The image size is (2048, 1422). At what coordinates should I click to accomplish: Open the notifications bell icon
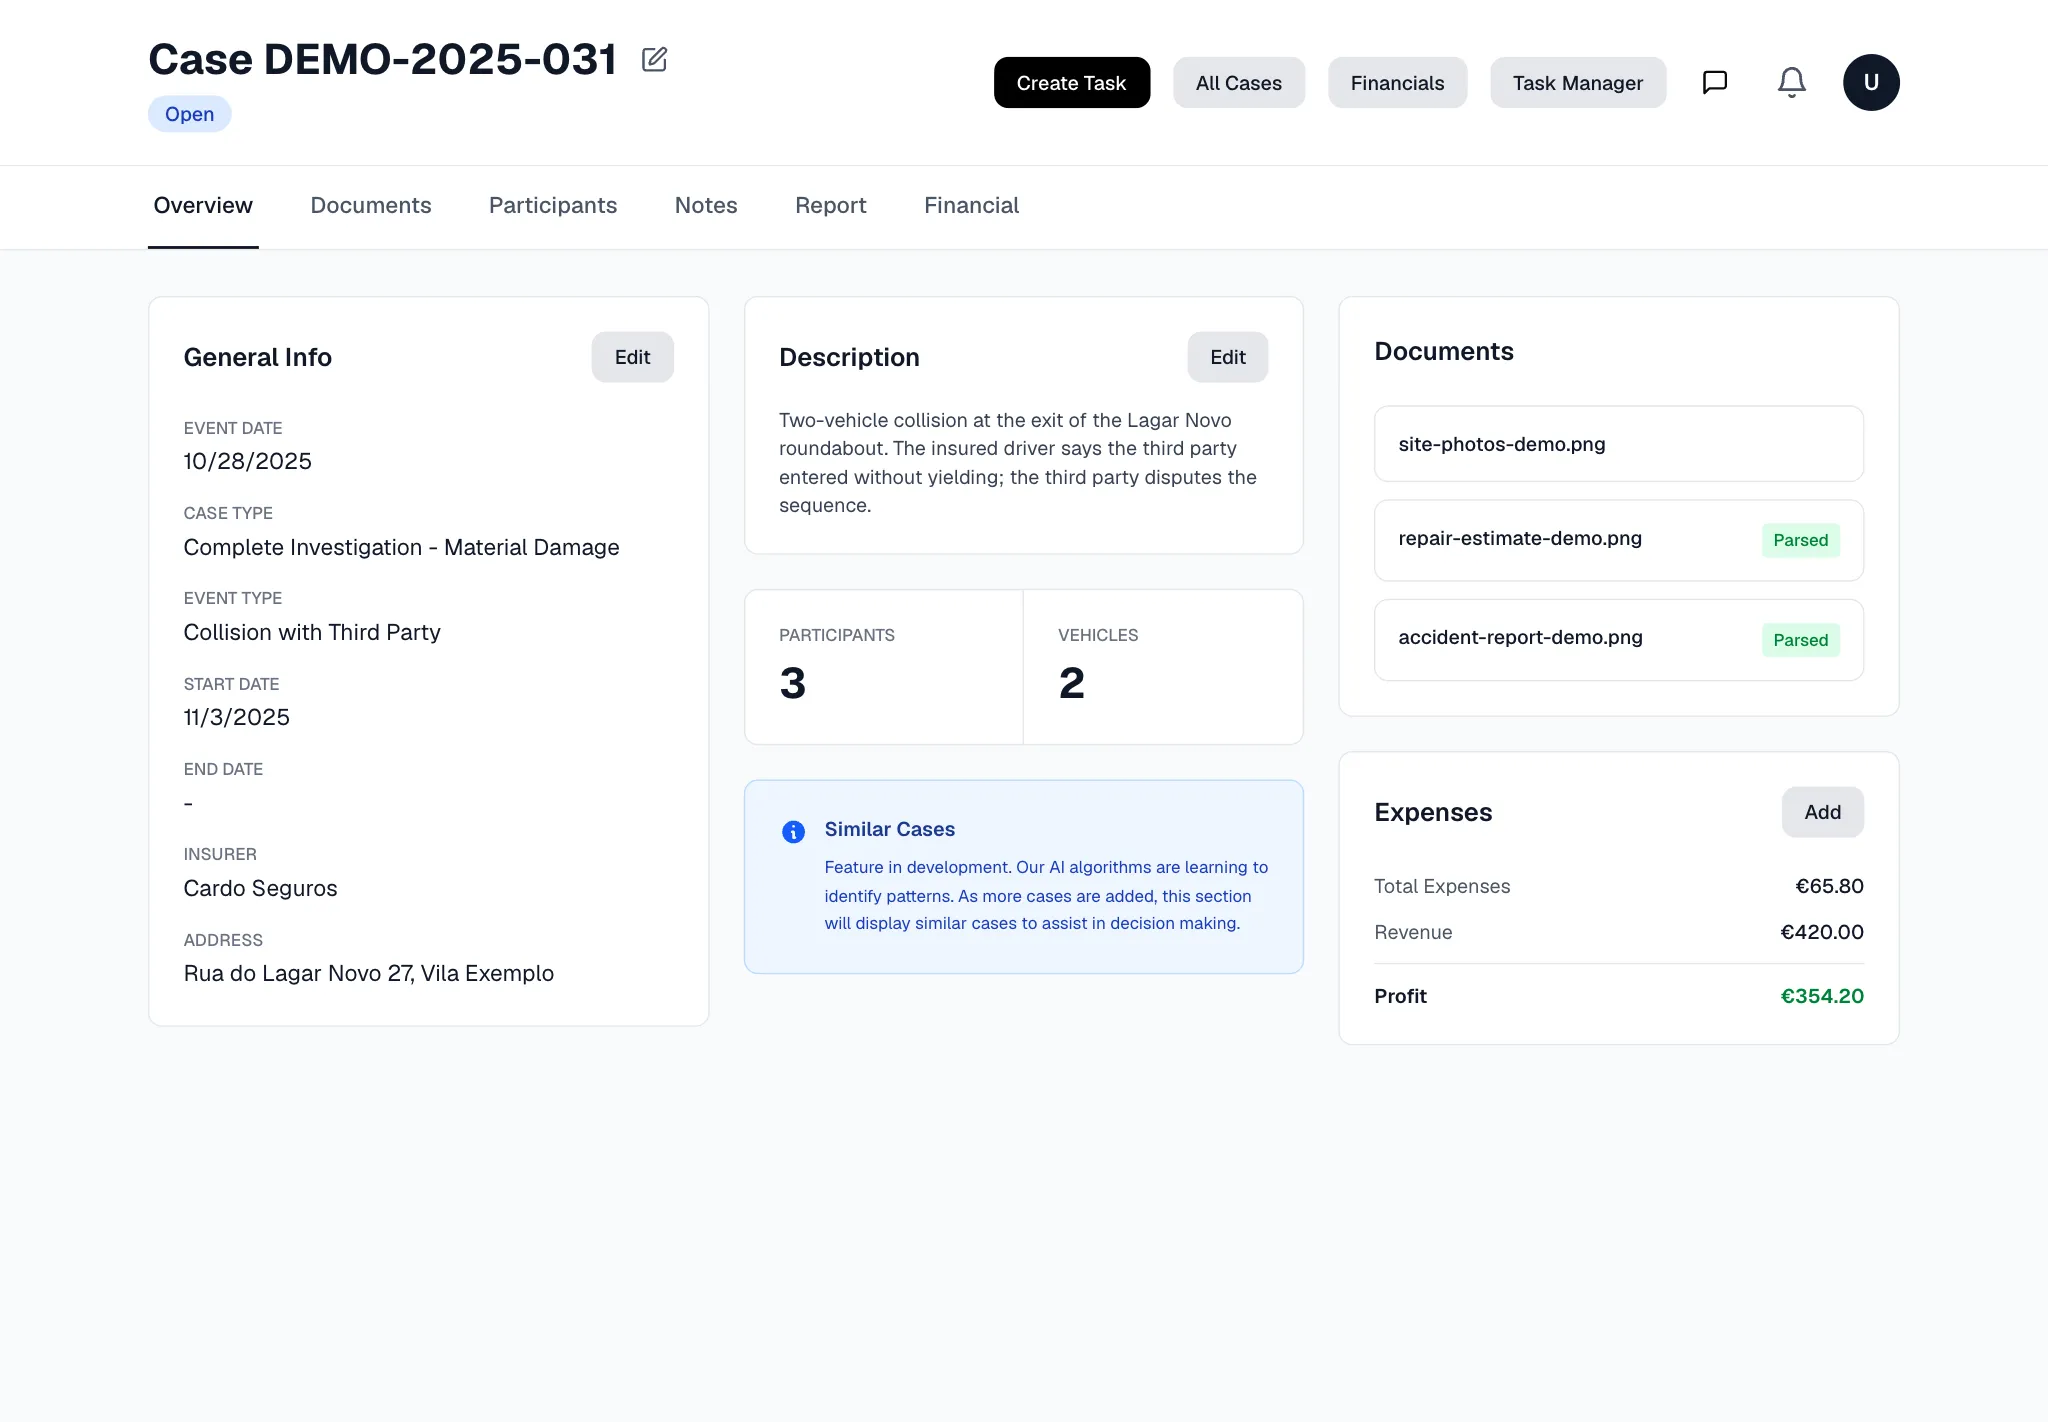tap(1791, 82)
